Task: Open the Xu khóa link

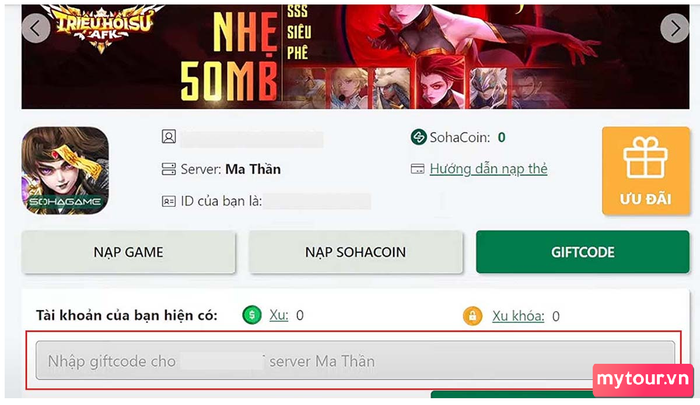Action: tap(518, 316)
